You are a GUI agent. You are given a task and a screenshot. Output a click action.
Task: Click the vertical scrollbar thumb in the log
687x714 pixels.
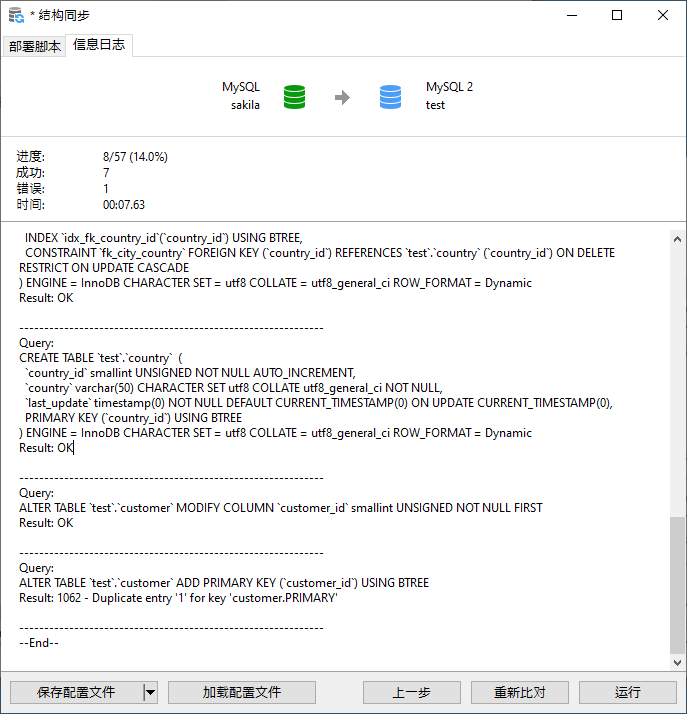(677, 585)
